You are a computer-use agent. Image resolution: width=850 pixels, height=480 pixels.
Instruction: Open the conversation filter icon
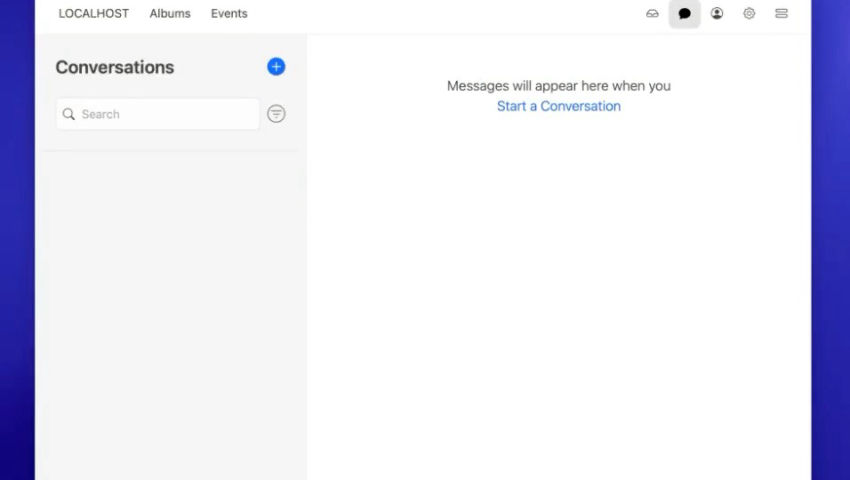(276, 114)
